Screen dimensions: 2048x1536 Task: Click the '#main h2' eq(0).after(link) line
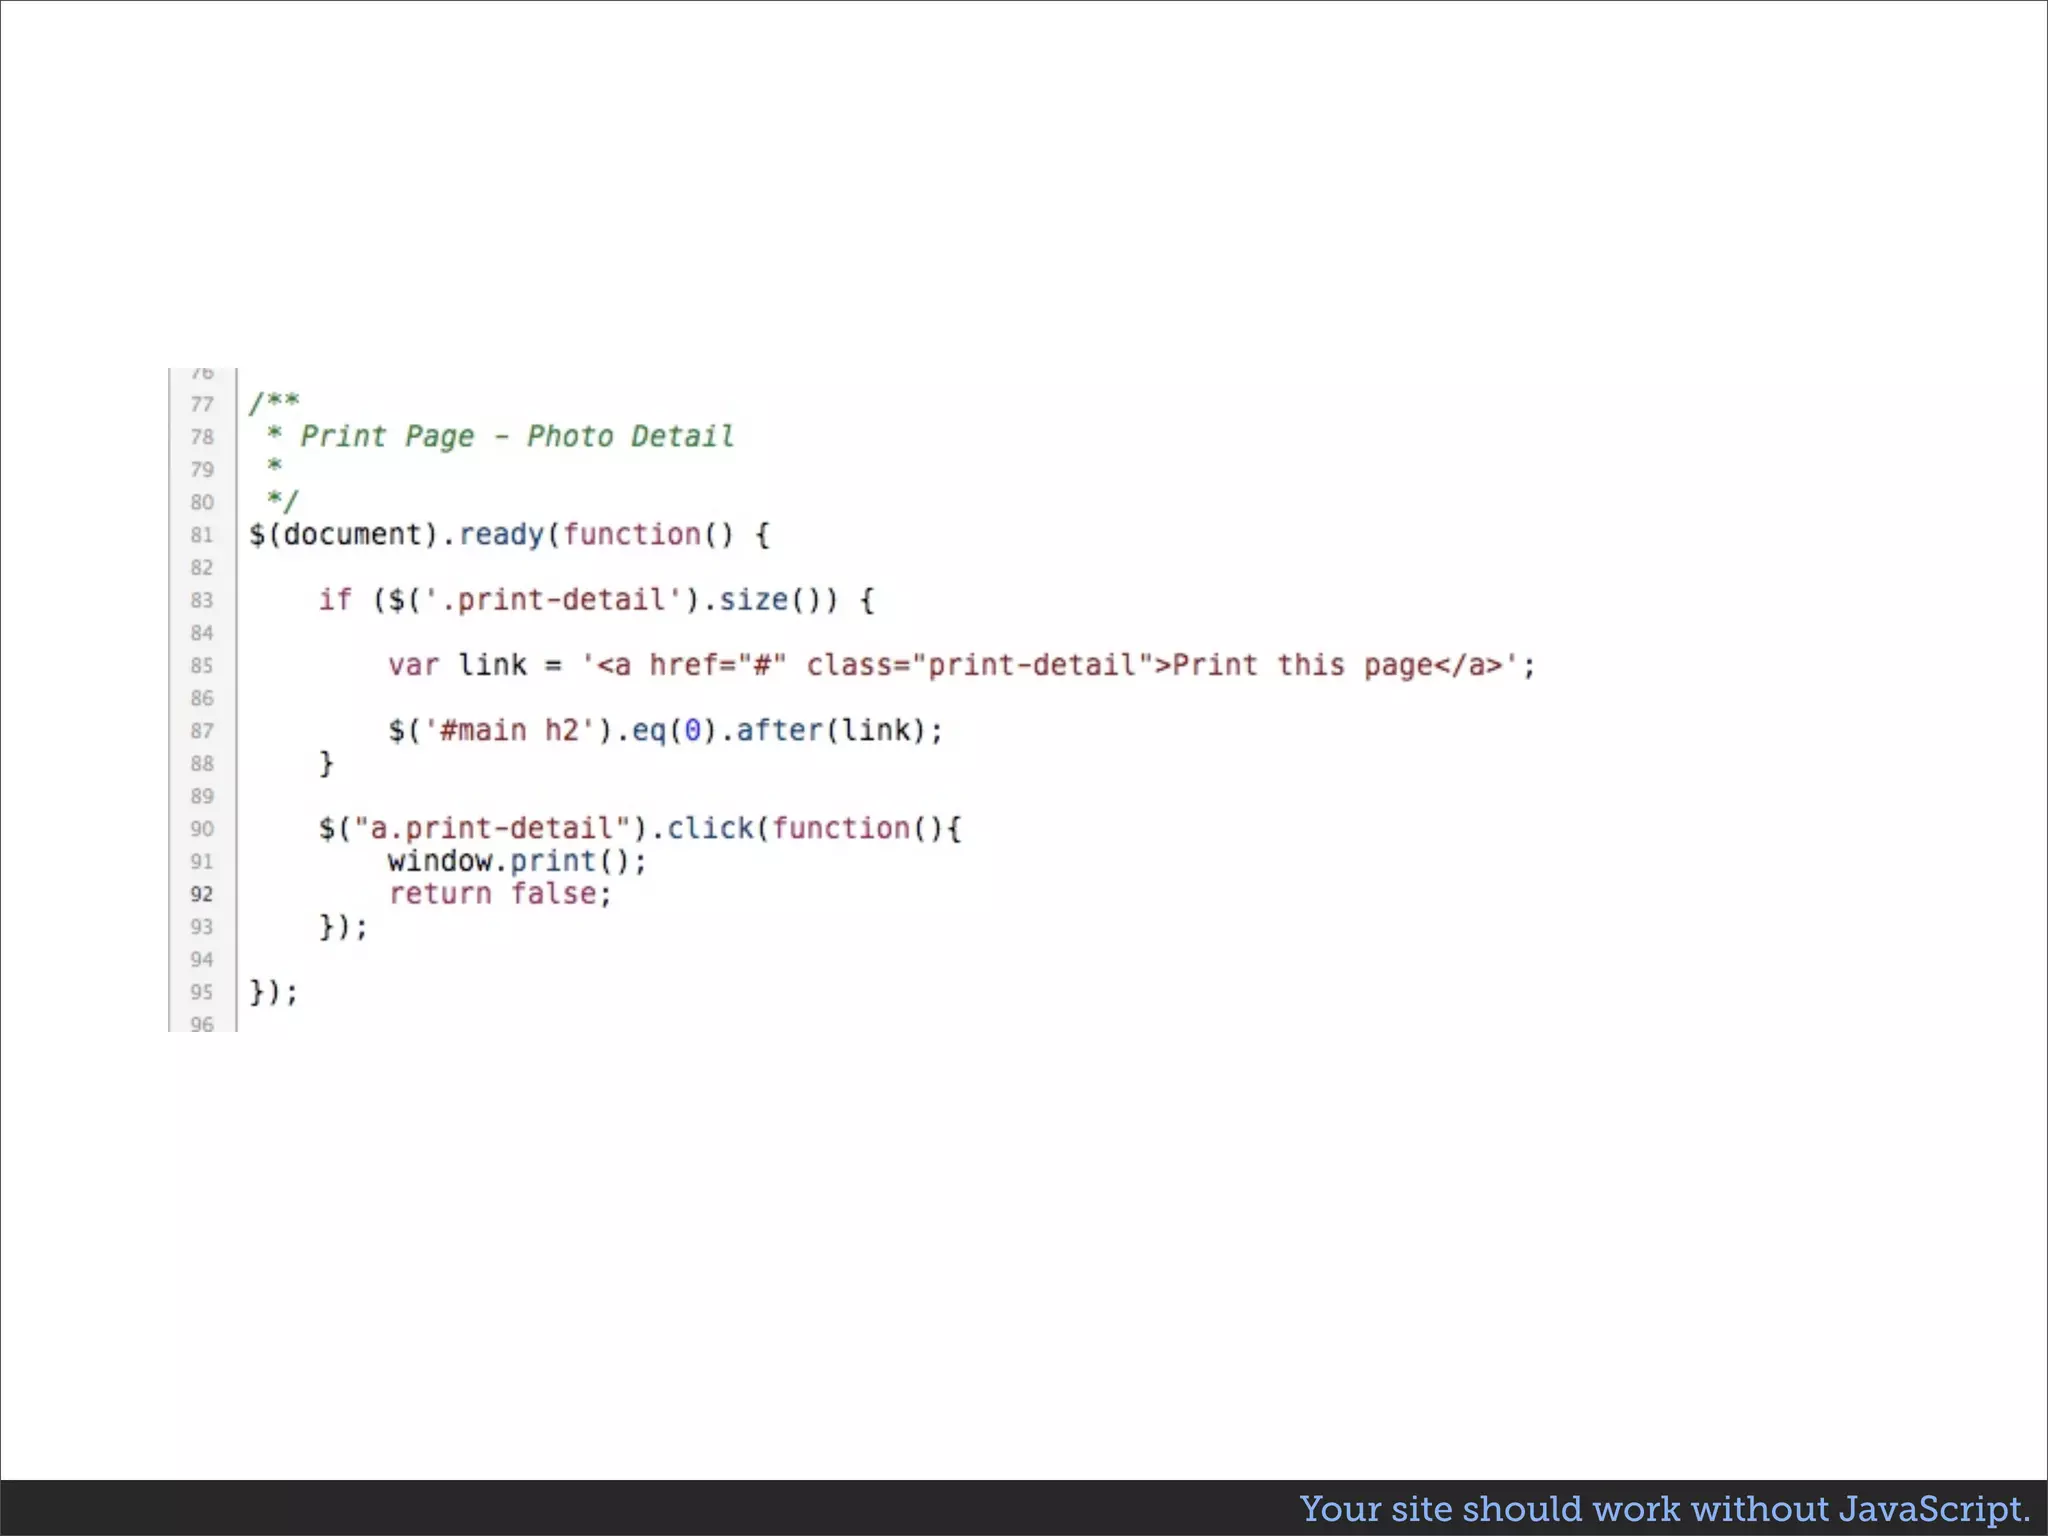tap(666, 731)
